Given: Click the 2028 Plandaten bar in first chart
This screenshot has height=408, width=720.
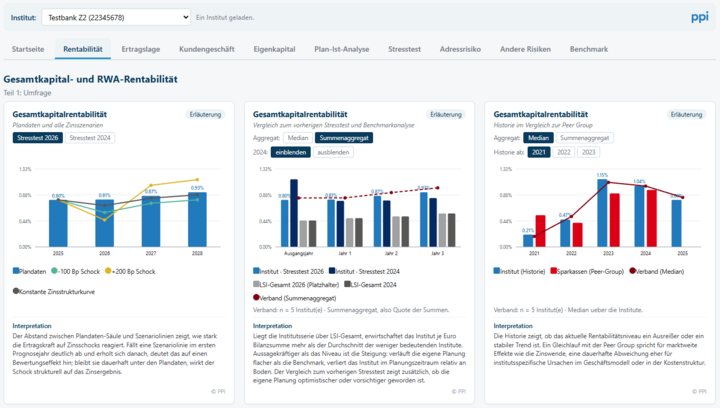Looking at the screenshot, I should point(197,219).
